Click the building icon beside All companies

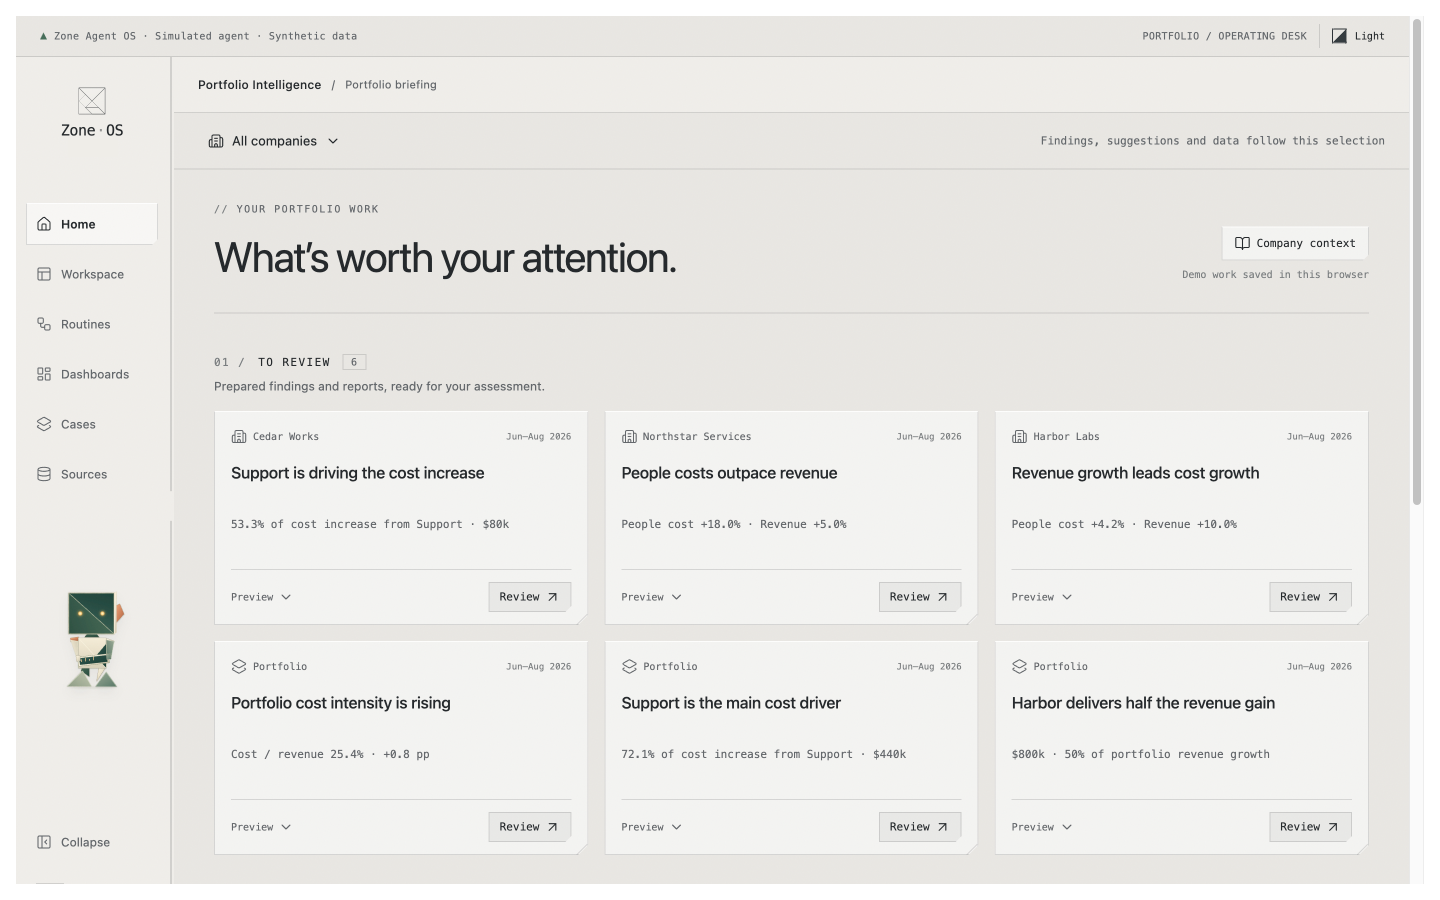(x=216, y=141)
